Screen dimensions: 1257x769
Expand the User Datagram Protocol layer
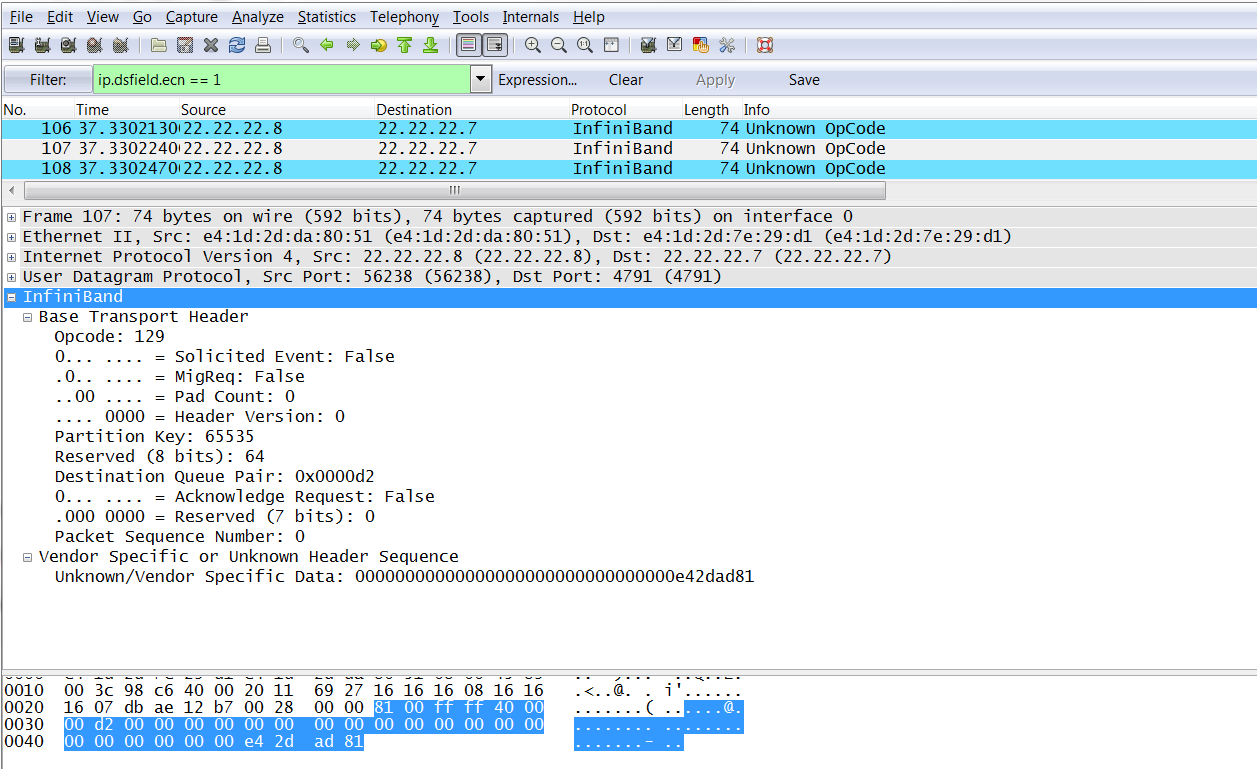9,277
